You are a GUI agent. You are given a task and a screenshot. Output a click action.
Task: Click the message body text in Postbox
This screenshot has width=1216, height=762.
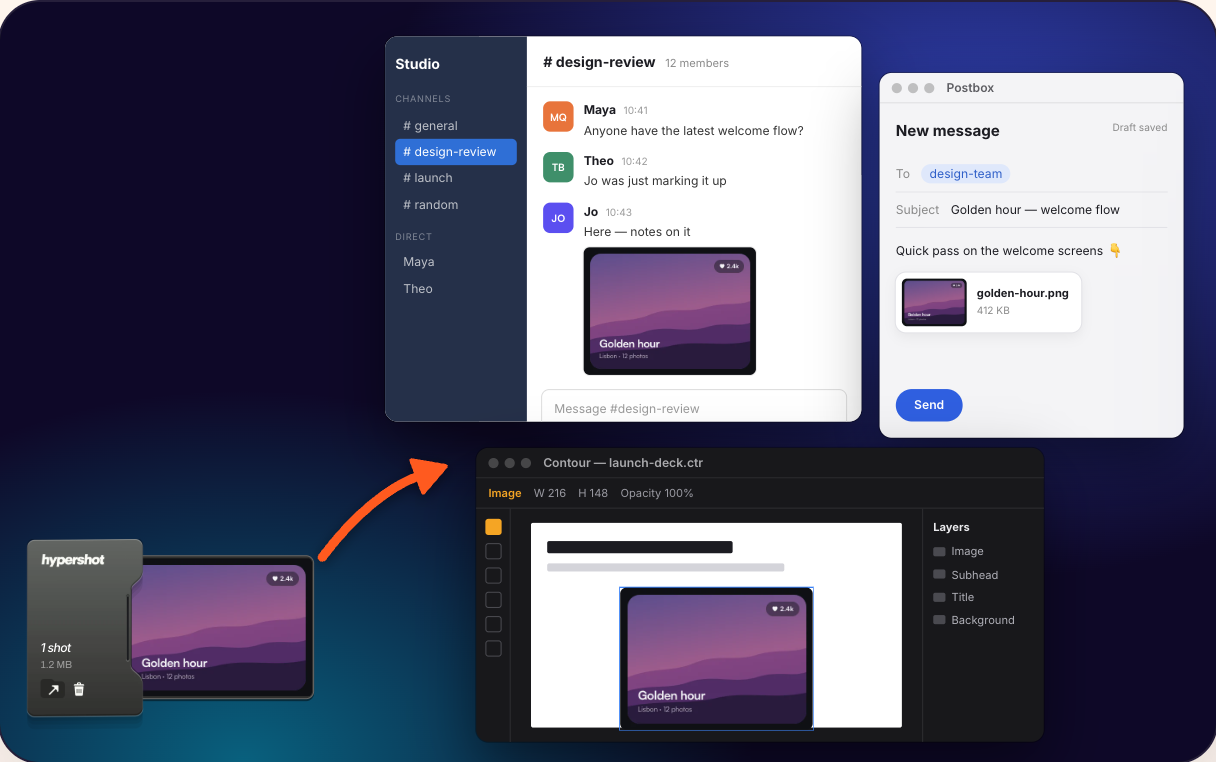pos(1009,251)
